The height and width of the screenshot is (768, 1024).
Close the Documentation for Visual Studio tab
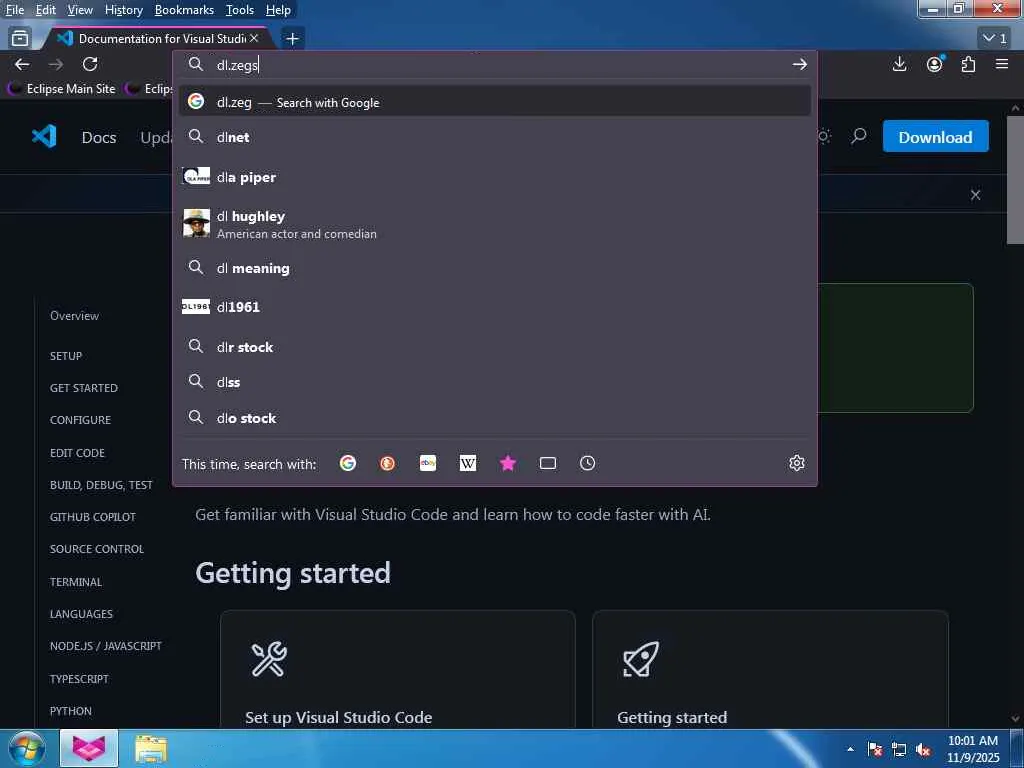255,39
